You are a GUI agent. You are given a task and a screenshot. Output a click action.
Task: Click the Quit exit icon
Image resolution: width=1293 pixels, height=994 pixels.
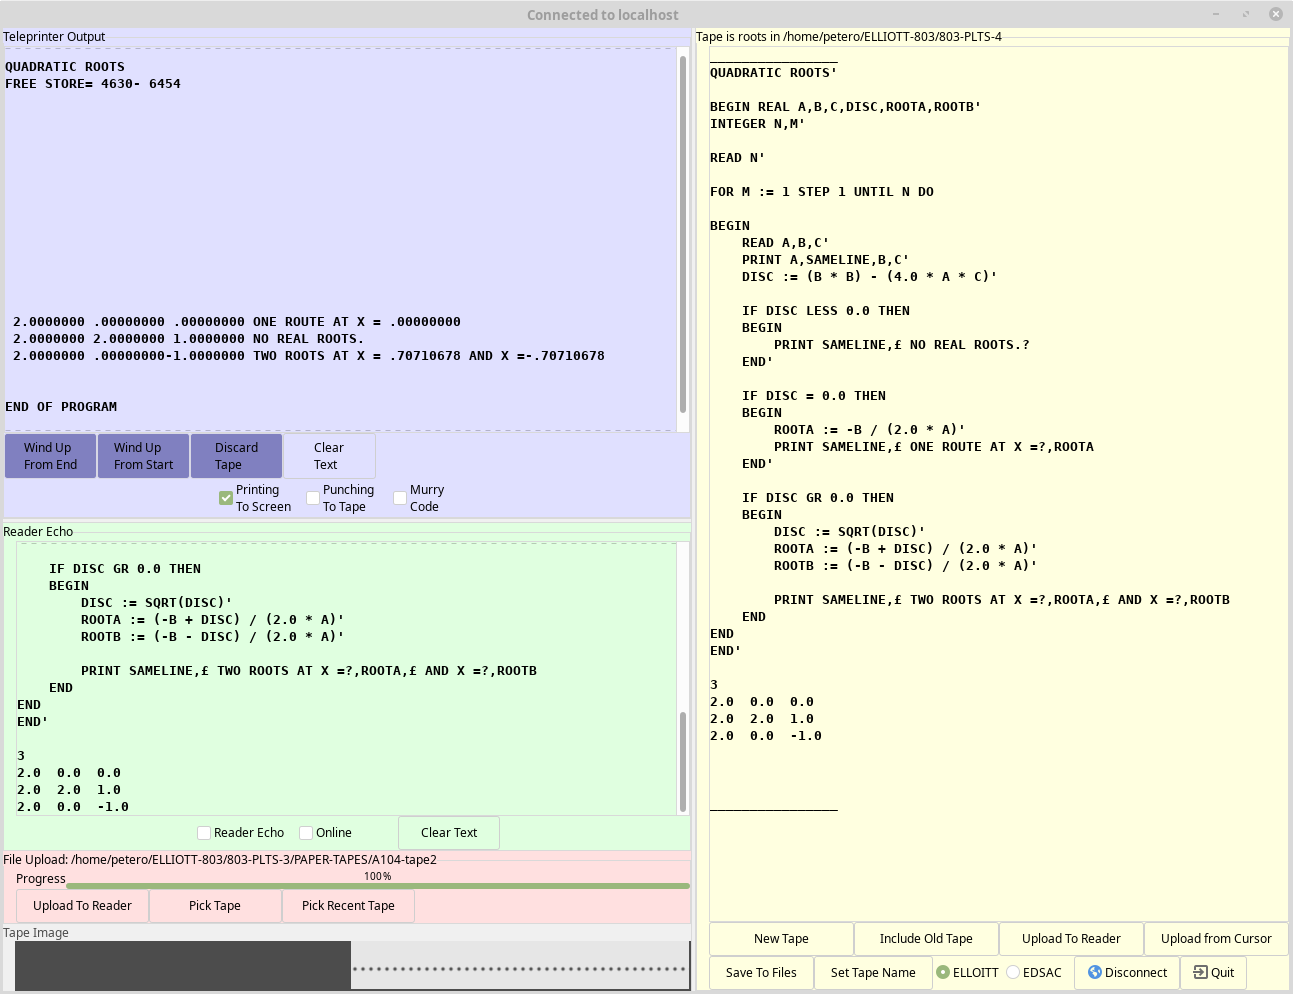coord(1200,972)
